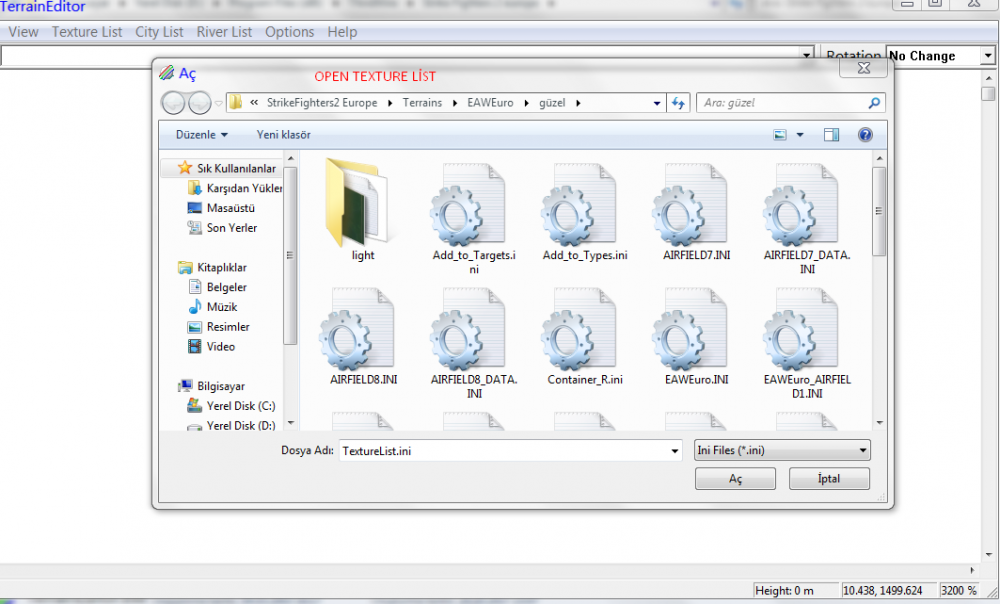Open the View menu
The height and width of the screenshot is (604, 1000).
point(23,32)
